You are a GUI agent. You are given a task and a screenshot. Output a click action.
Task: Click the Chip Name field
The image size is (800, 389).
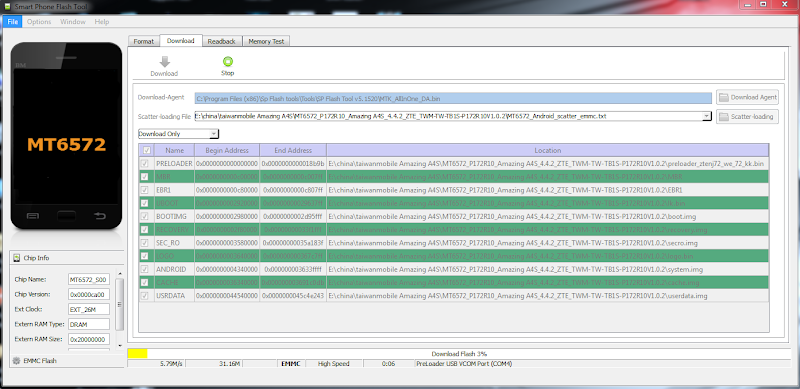[x=89, y=279]
